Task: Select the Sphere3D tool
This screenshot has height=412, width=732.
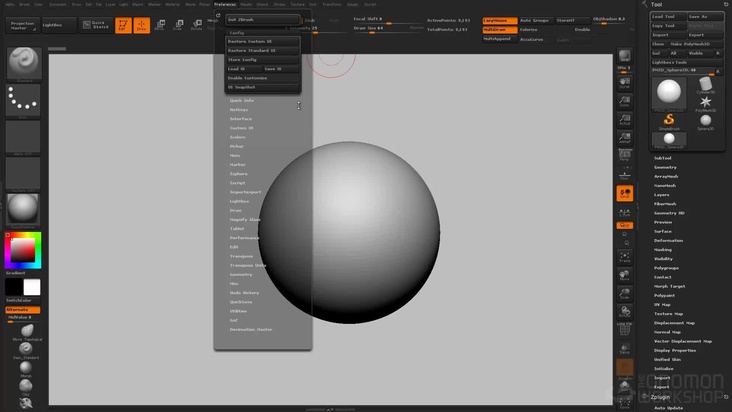Action: (705, 121)
